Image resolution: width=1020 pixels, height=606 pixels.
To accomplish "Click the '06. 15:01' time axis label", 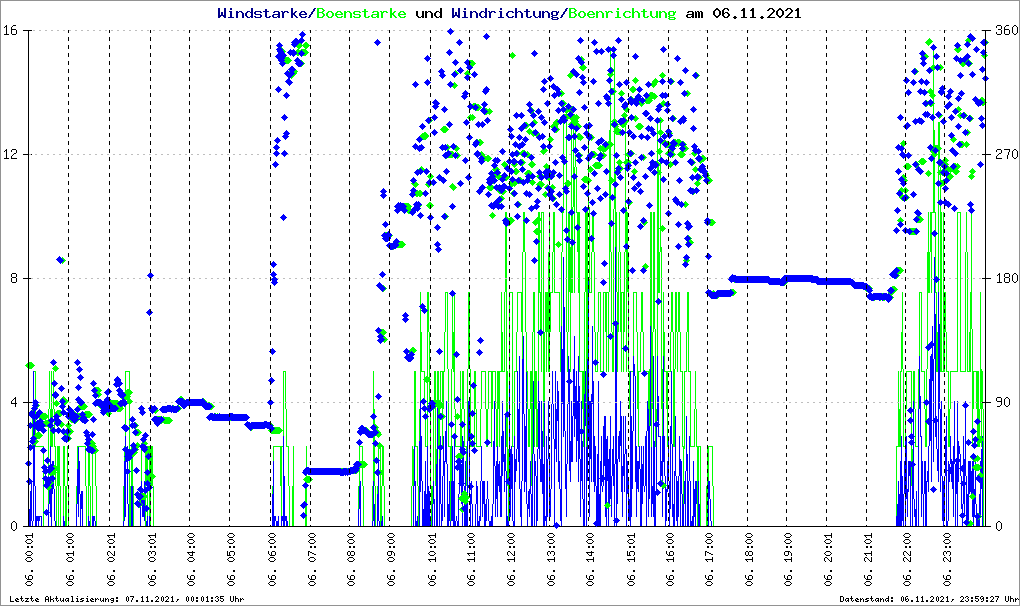I will [x=630, y=559].
